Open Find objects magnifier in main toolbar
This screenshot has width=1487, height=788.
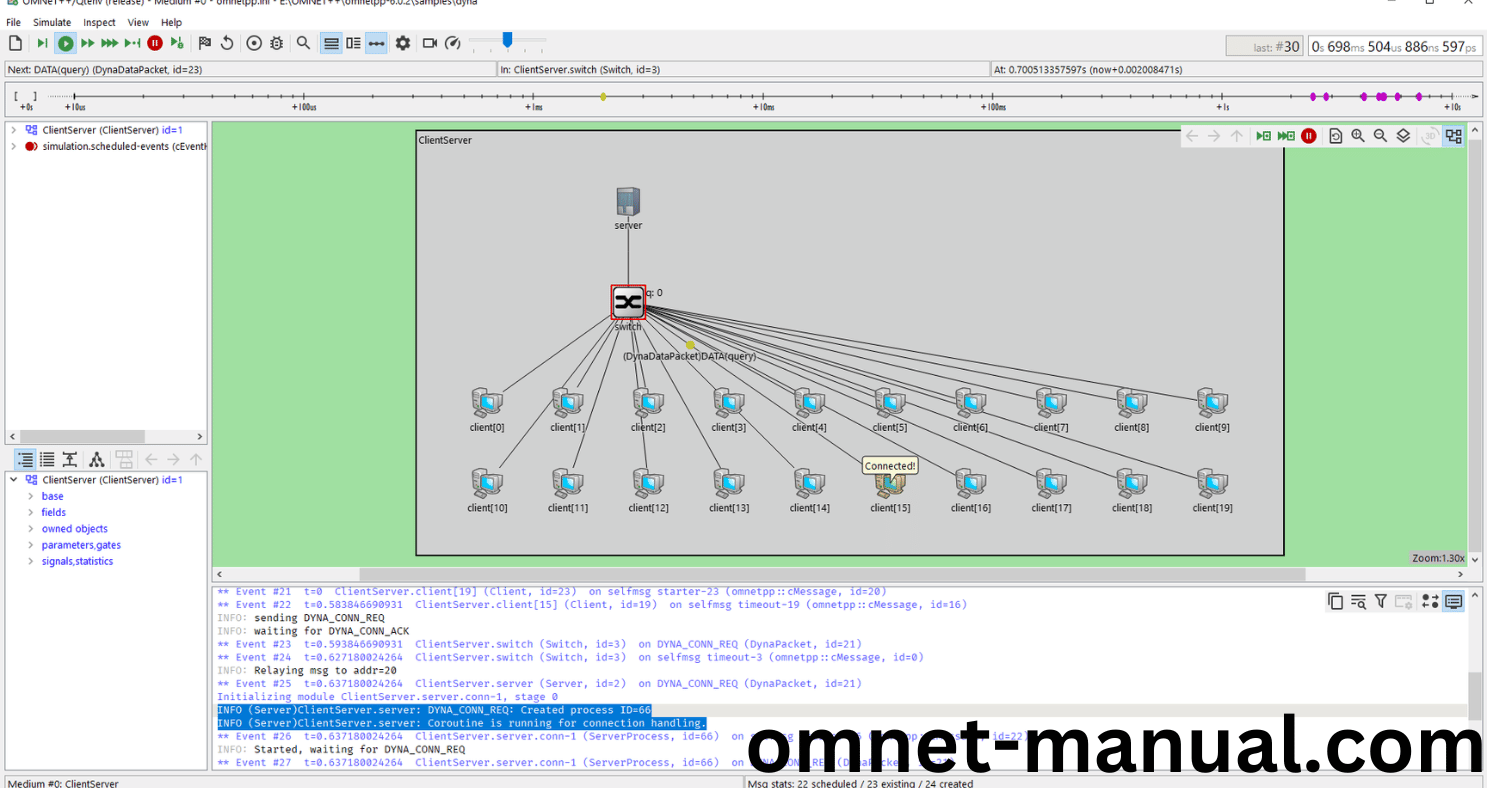coord(303,43)
